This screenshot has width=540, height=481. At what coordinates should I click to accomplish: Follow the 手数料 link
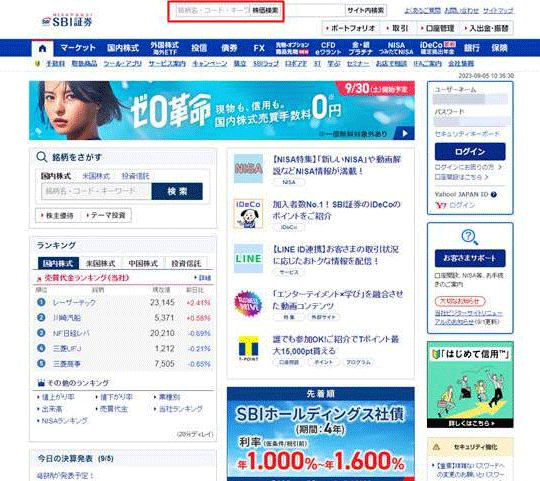tap(55, 64)
